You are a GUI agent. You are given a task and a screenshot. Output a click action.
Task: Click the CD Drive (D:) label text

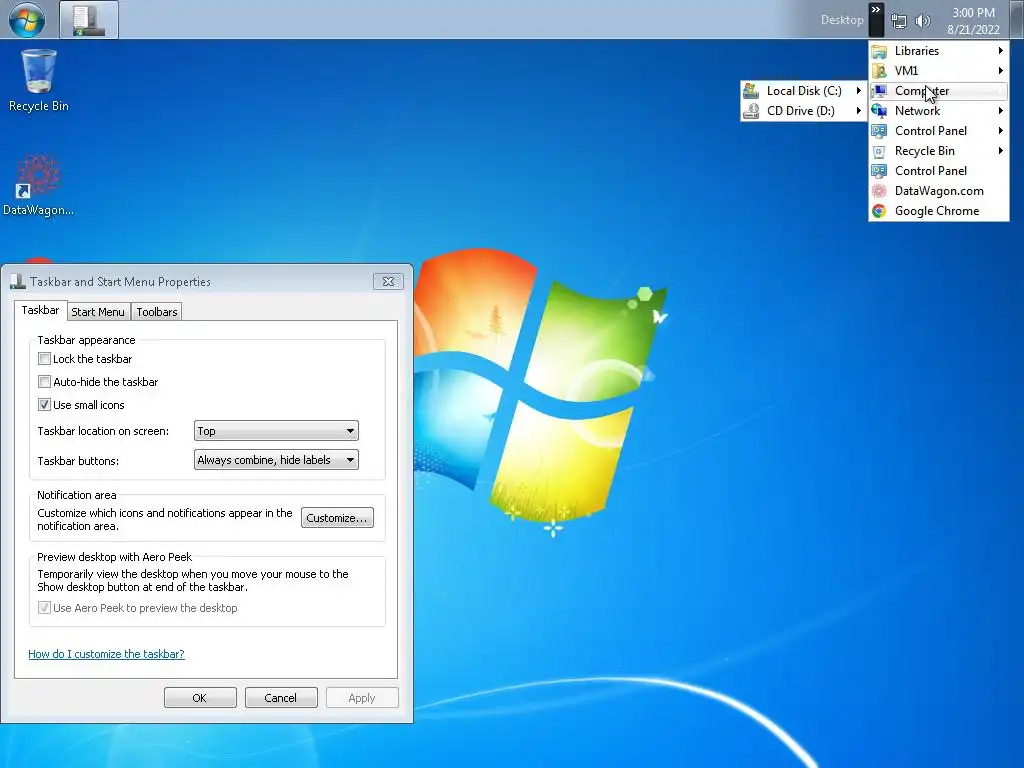(x=801, y=111)
